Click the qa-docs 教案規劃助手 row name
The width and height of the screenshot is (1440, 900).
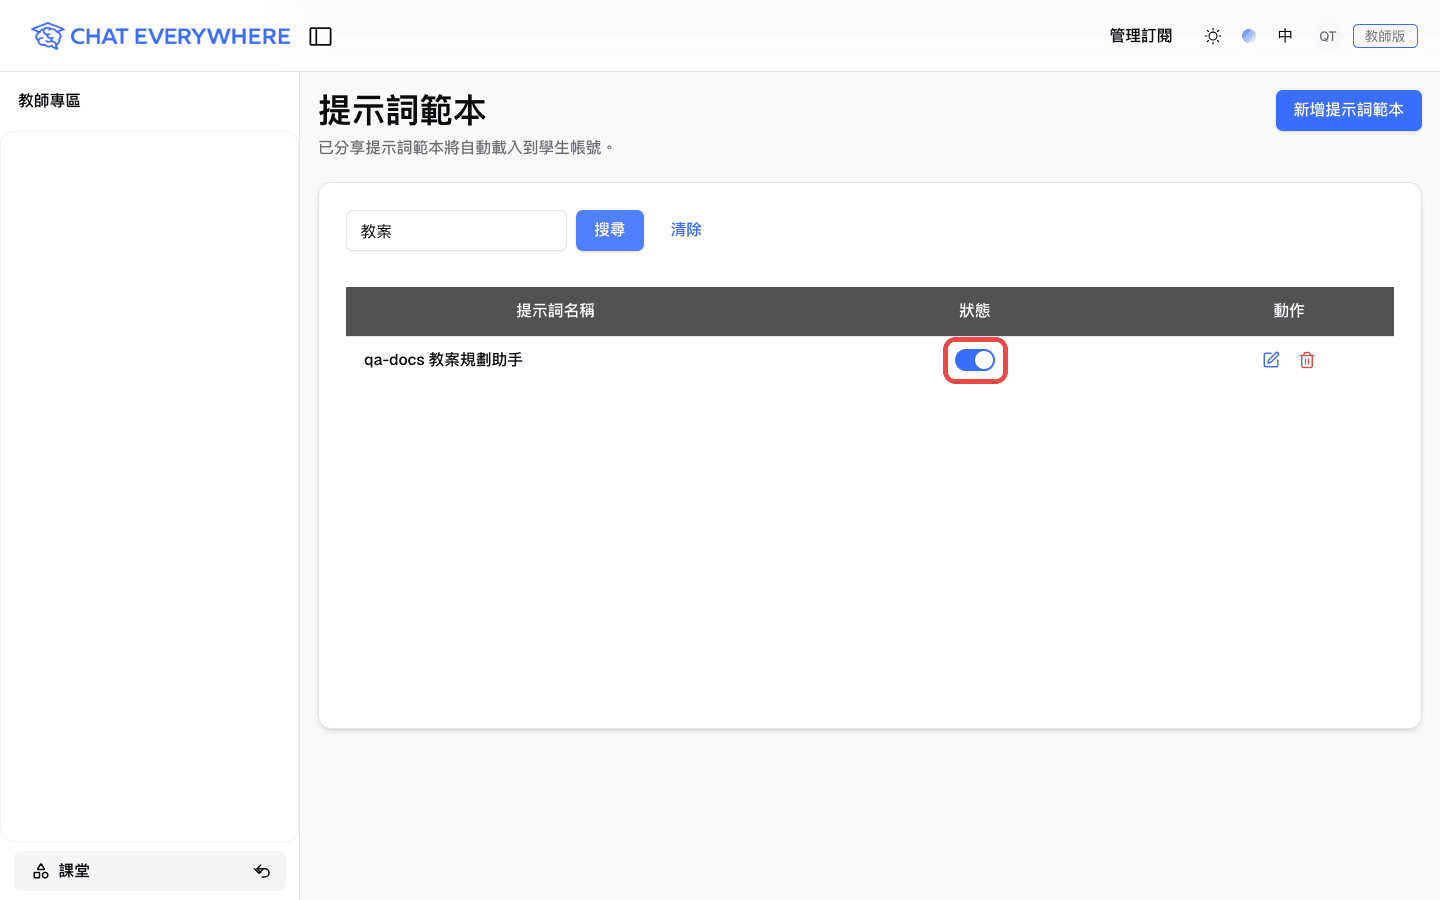[443, 360]
